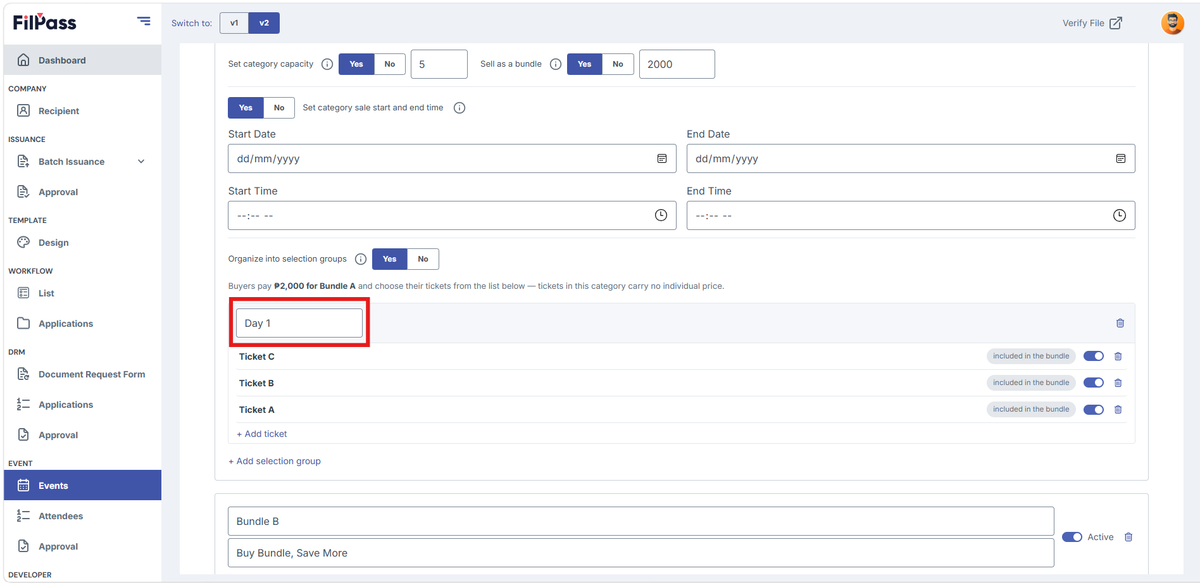Toggle Ticket A included switch

pos(1093,409)
